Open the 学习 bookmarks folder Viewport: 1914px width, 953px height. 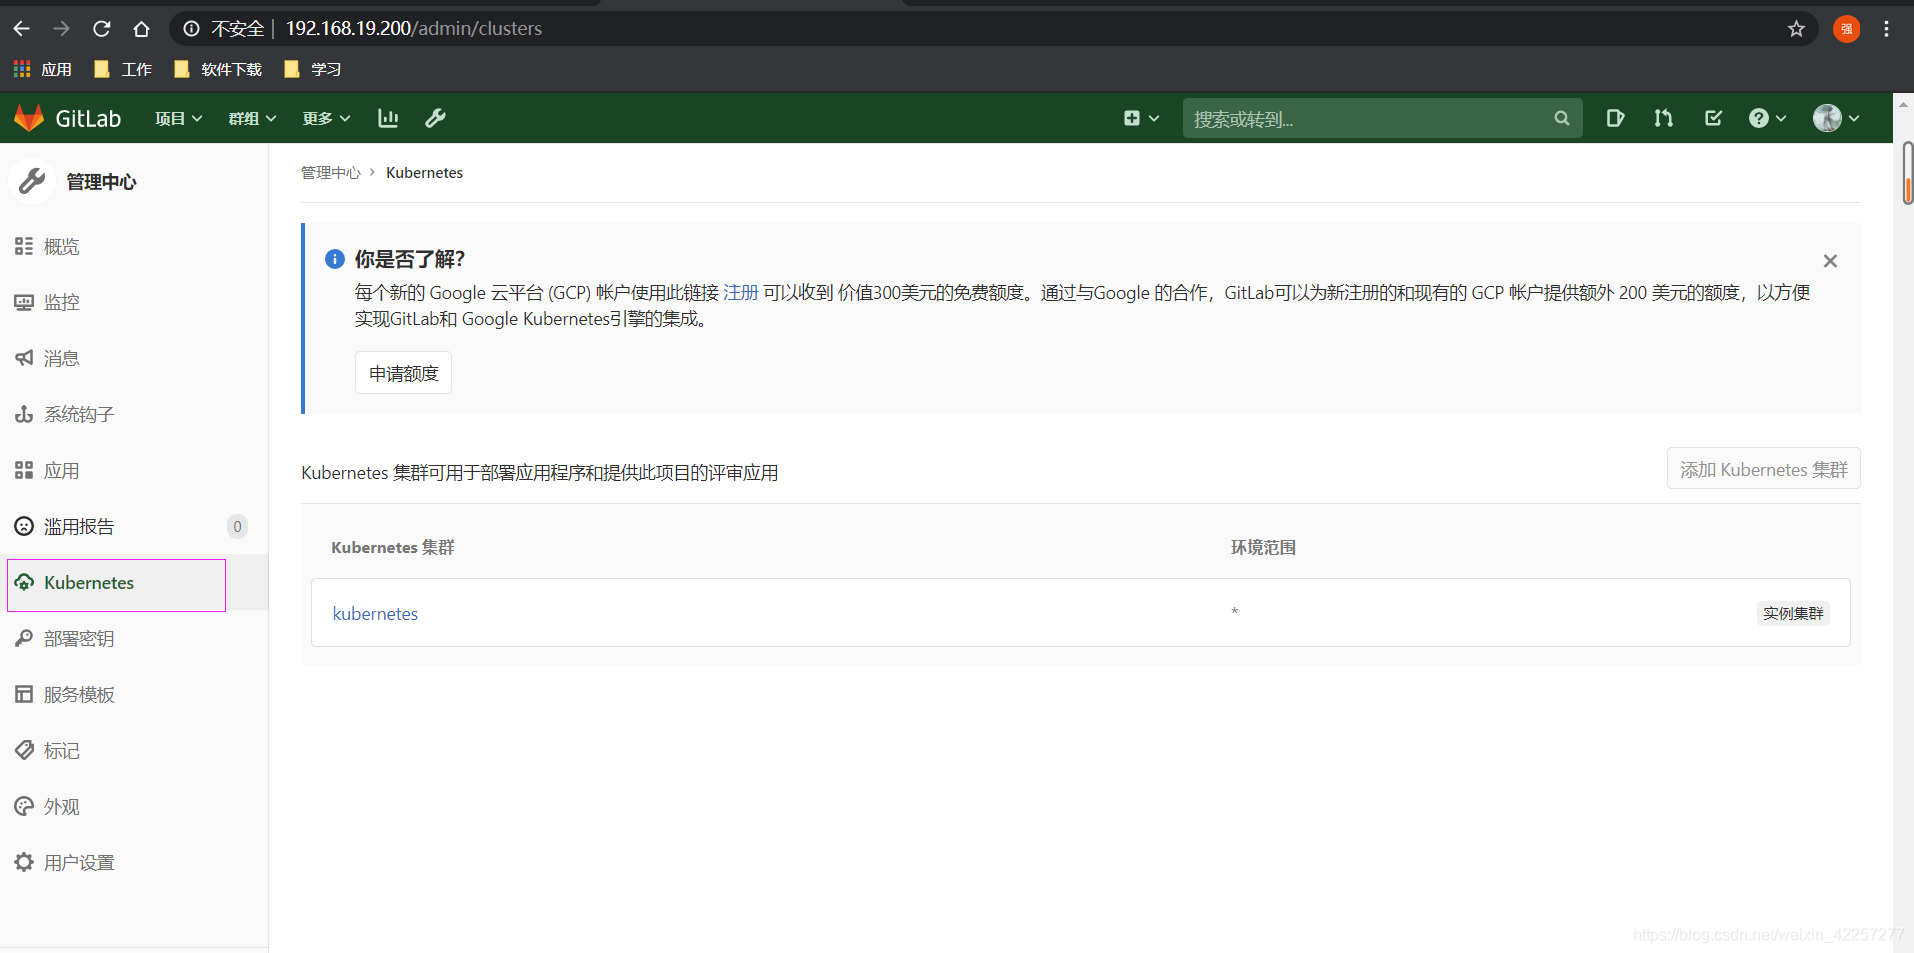tap(312, 69)
